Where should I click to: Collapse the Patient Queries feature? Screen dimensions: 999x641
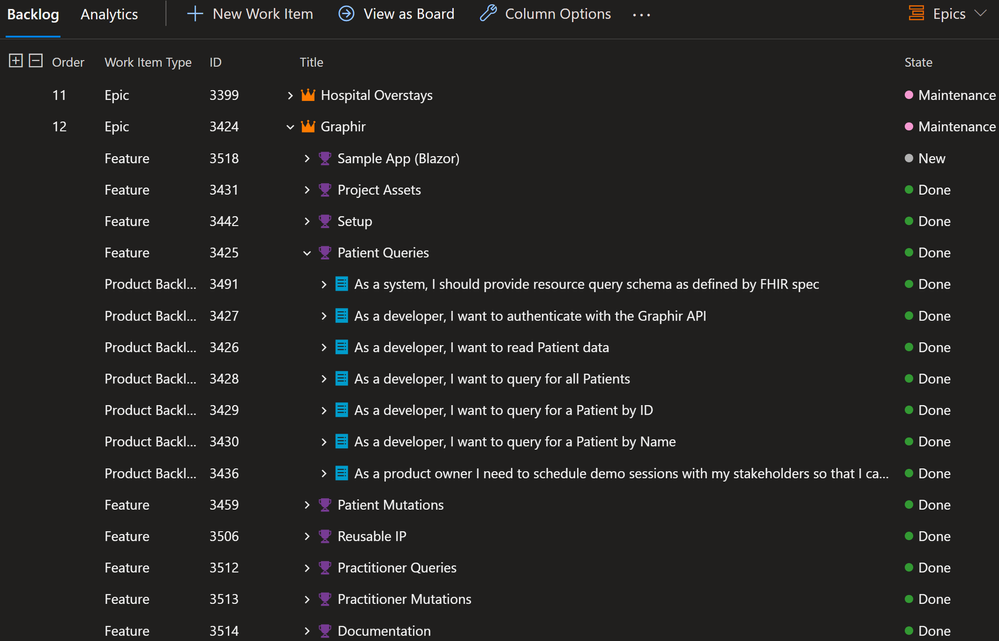306,253
